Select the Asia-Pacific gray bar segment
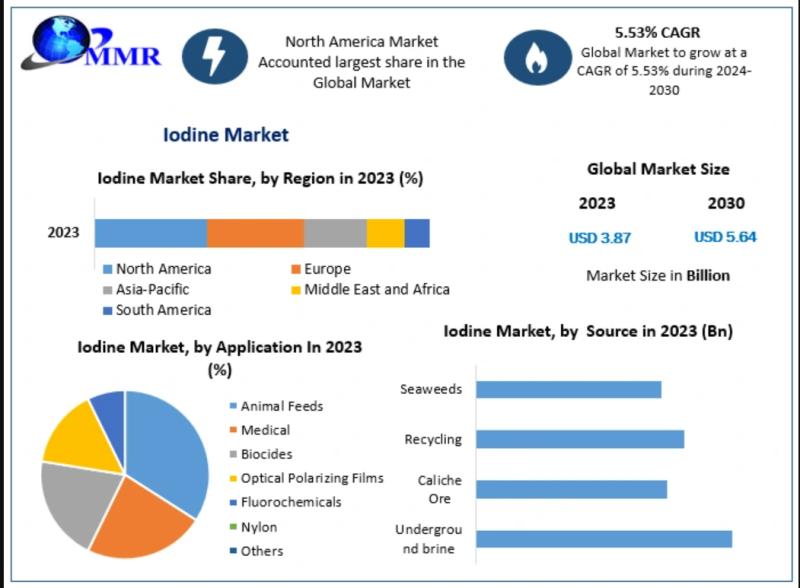This screenshot has width=800, height=588. (x=335, y=233)
